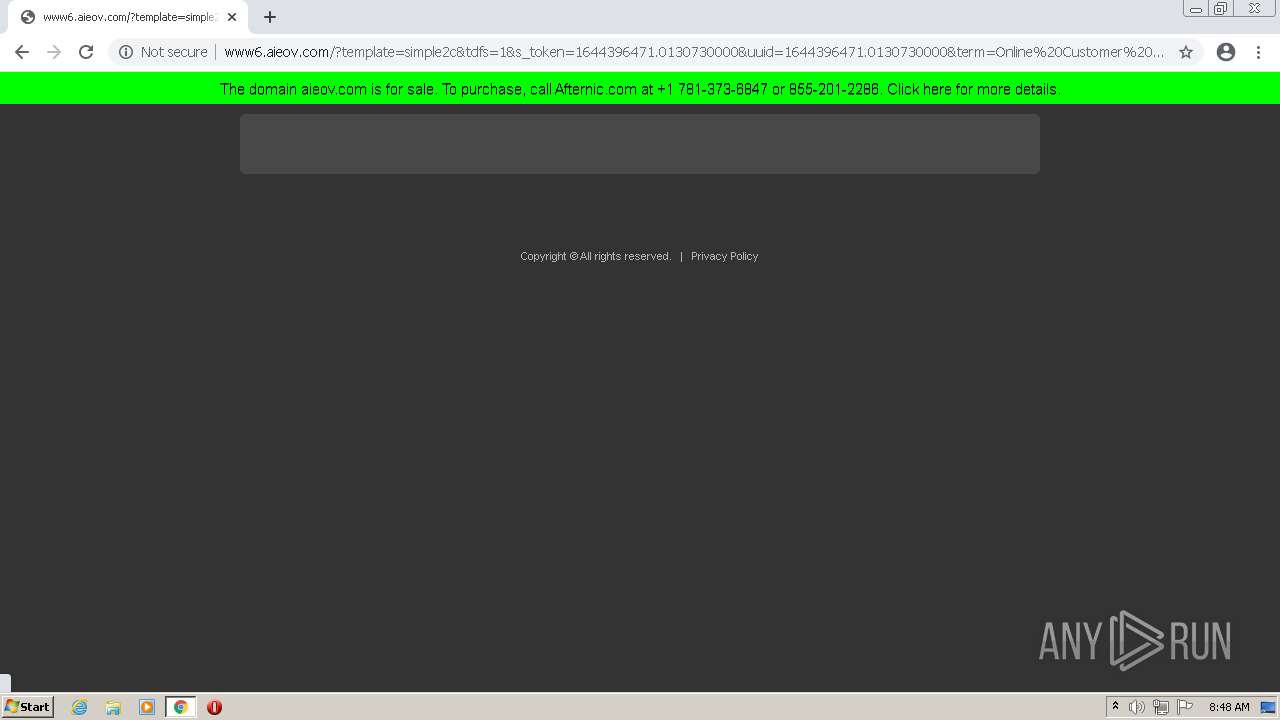The image size is (1280, 720).
Task: Close the www6.aieov.com tab
Action: click(232, 17)
